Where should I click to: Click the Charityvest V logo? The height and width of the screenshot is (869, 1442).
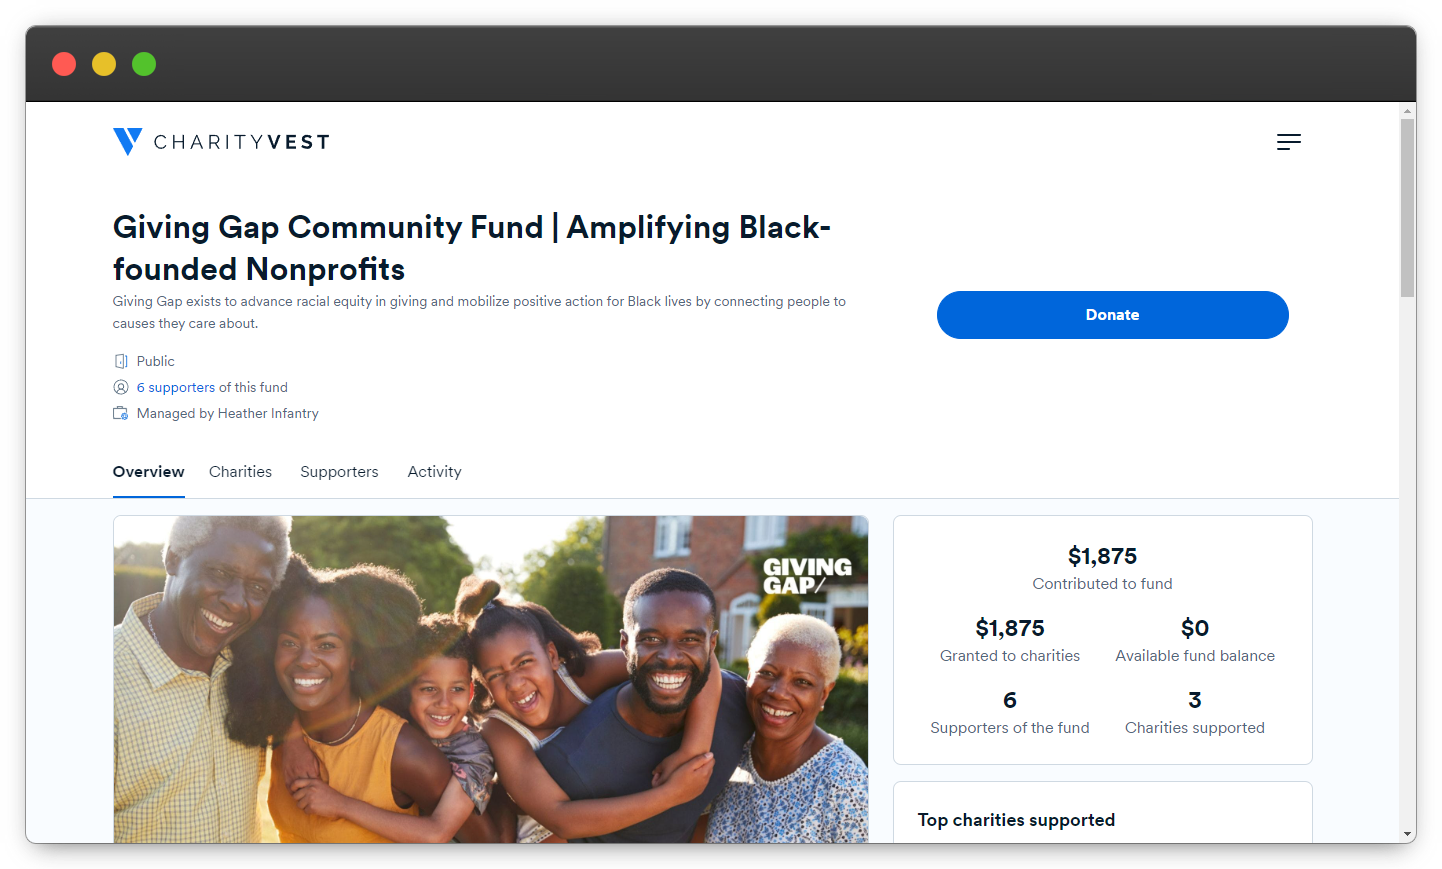(x=127, y=141)
